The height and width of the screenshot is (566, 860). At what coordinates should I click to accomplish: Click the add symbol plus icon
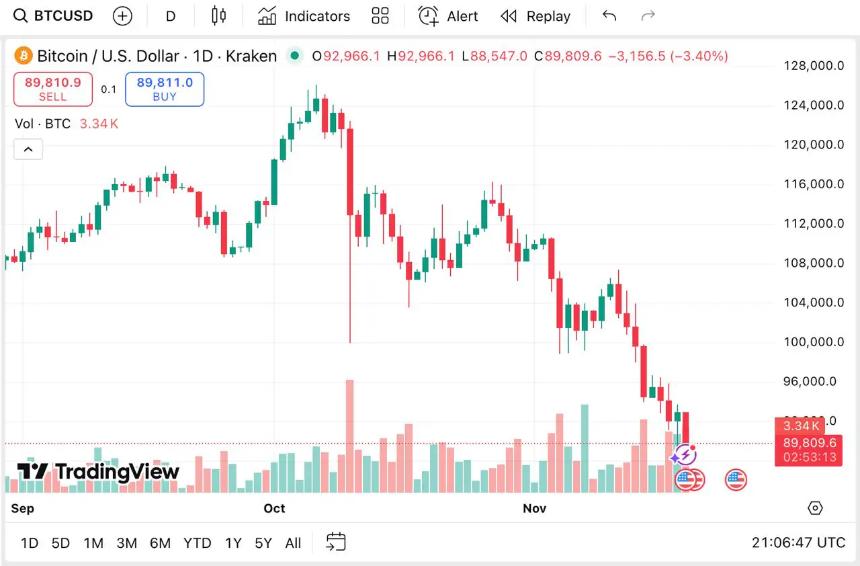pos(122,16)
